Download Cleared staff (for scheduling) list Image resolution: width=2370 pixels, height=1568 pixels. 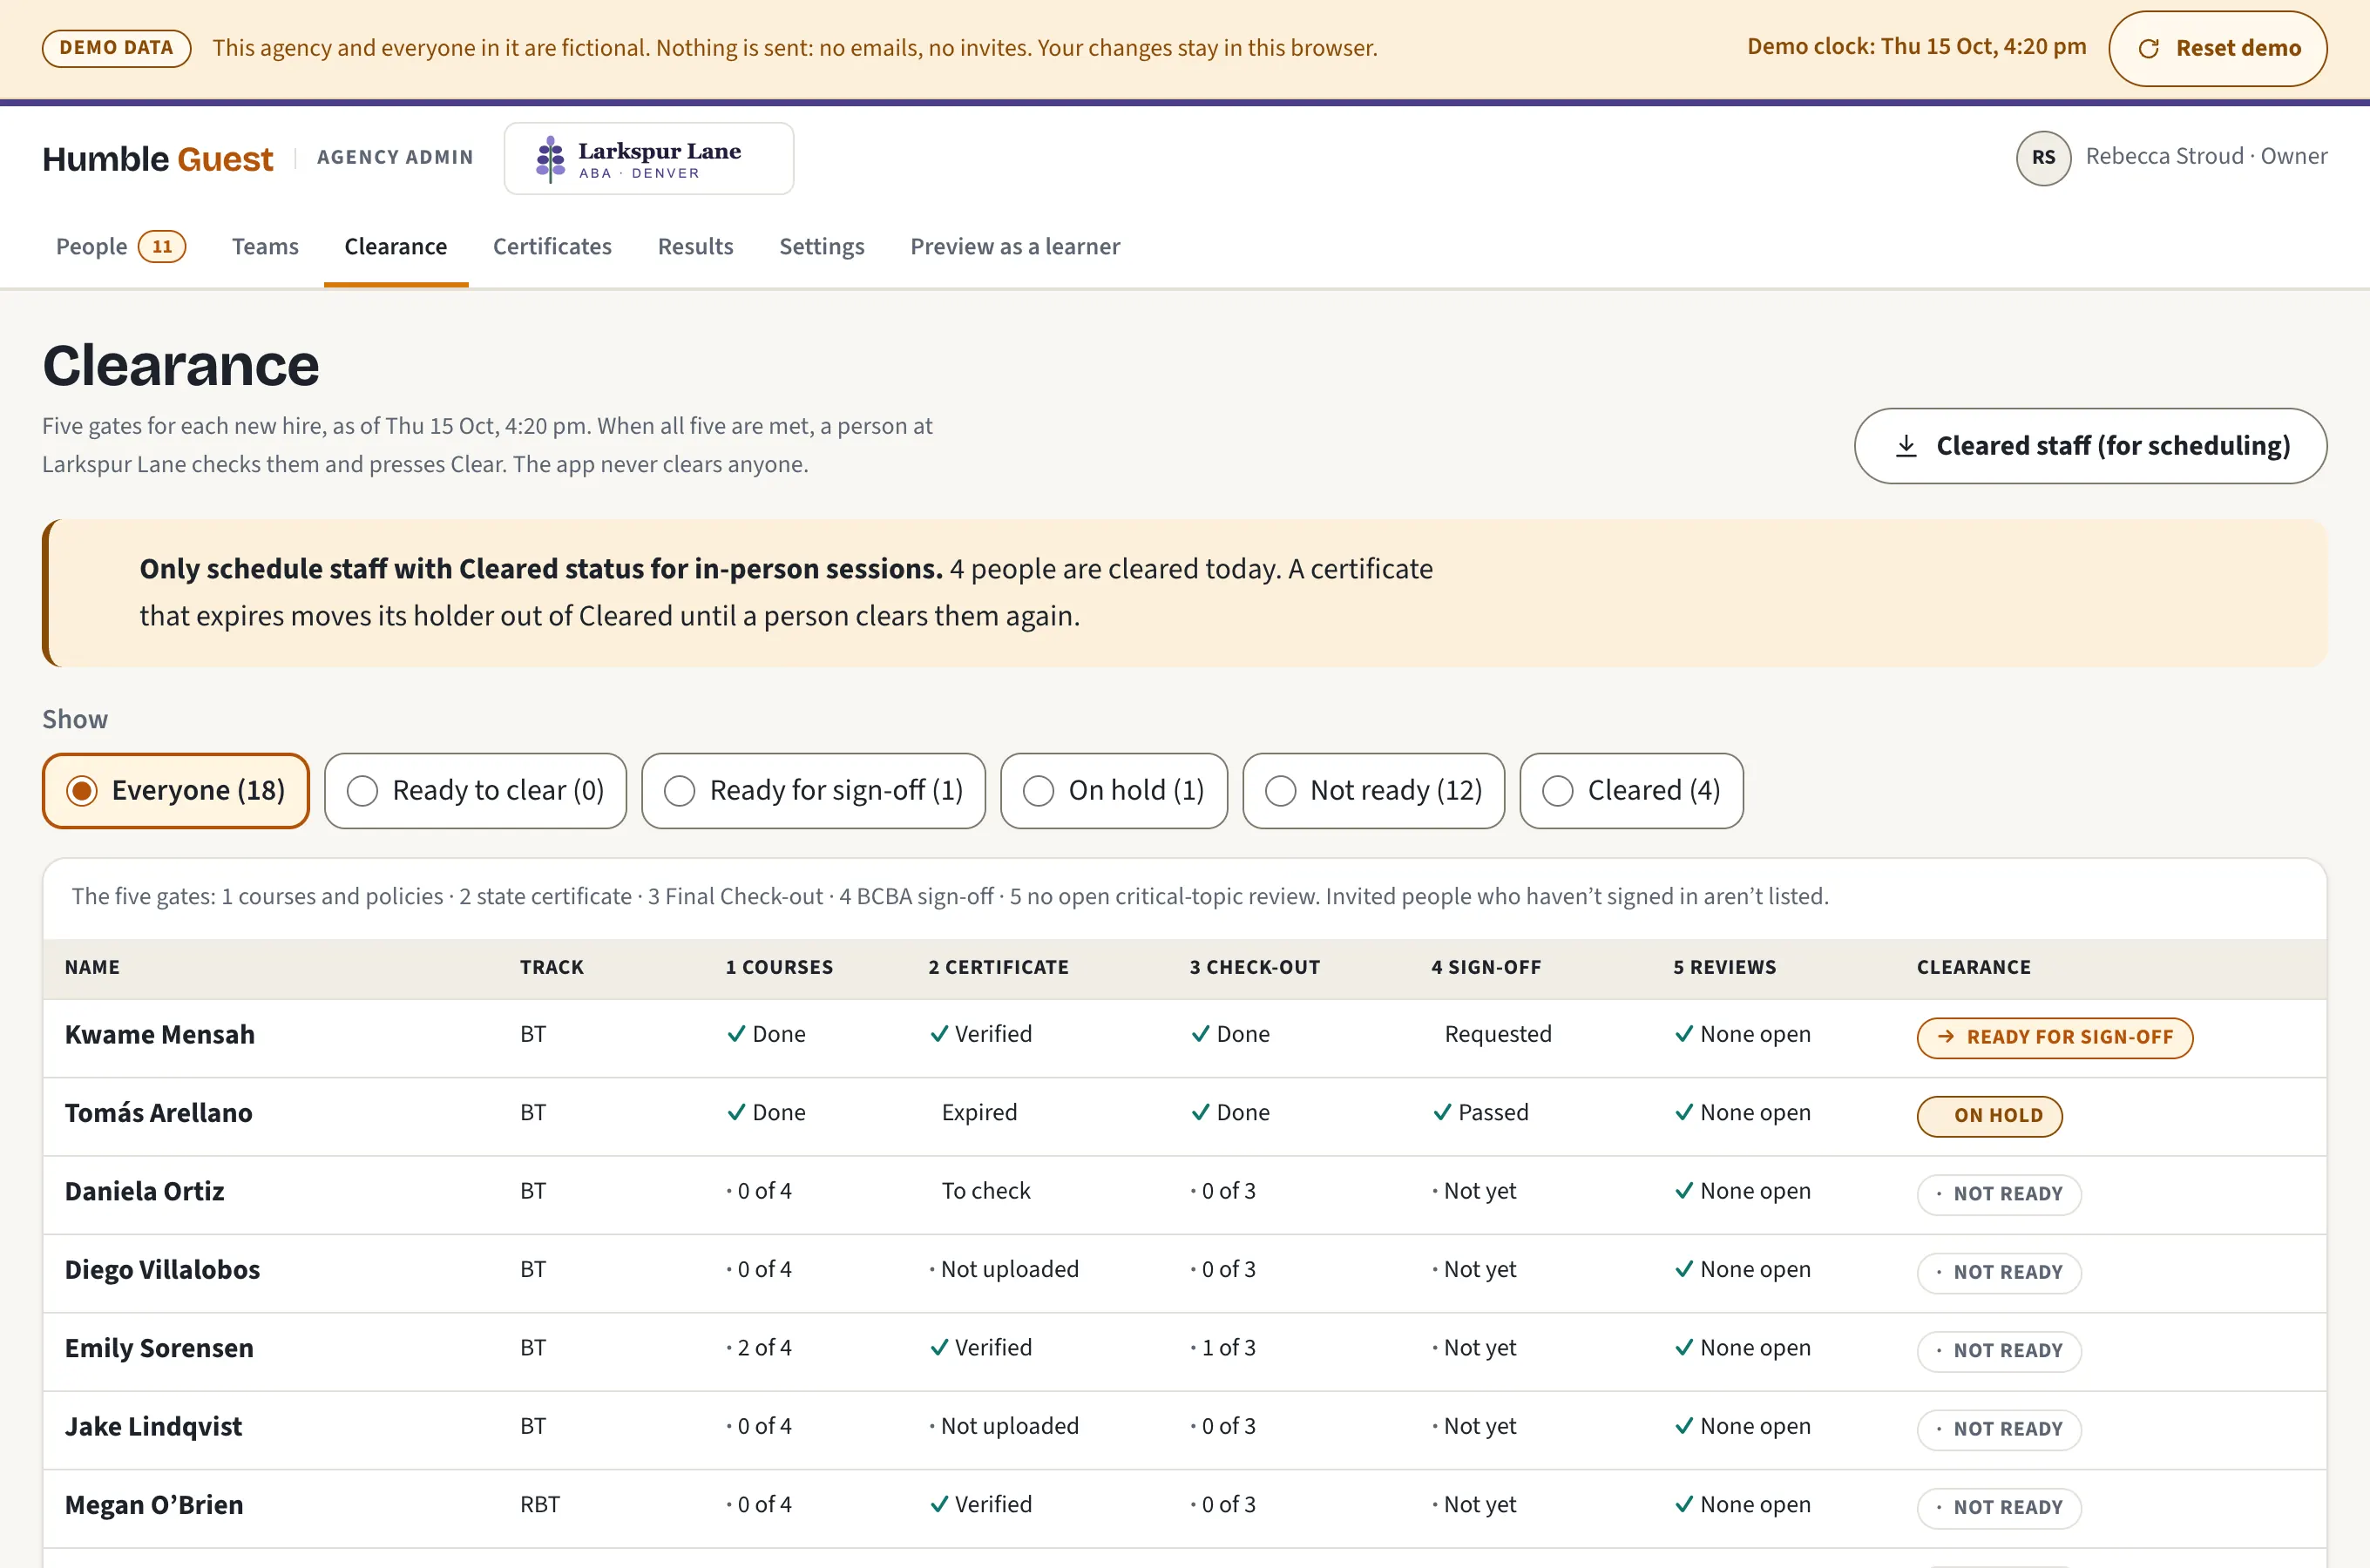point(2090,446)
